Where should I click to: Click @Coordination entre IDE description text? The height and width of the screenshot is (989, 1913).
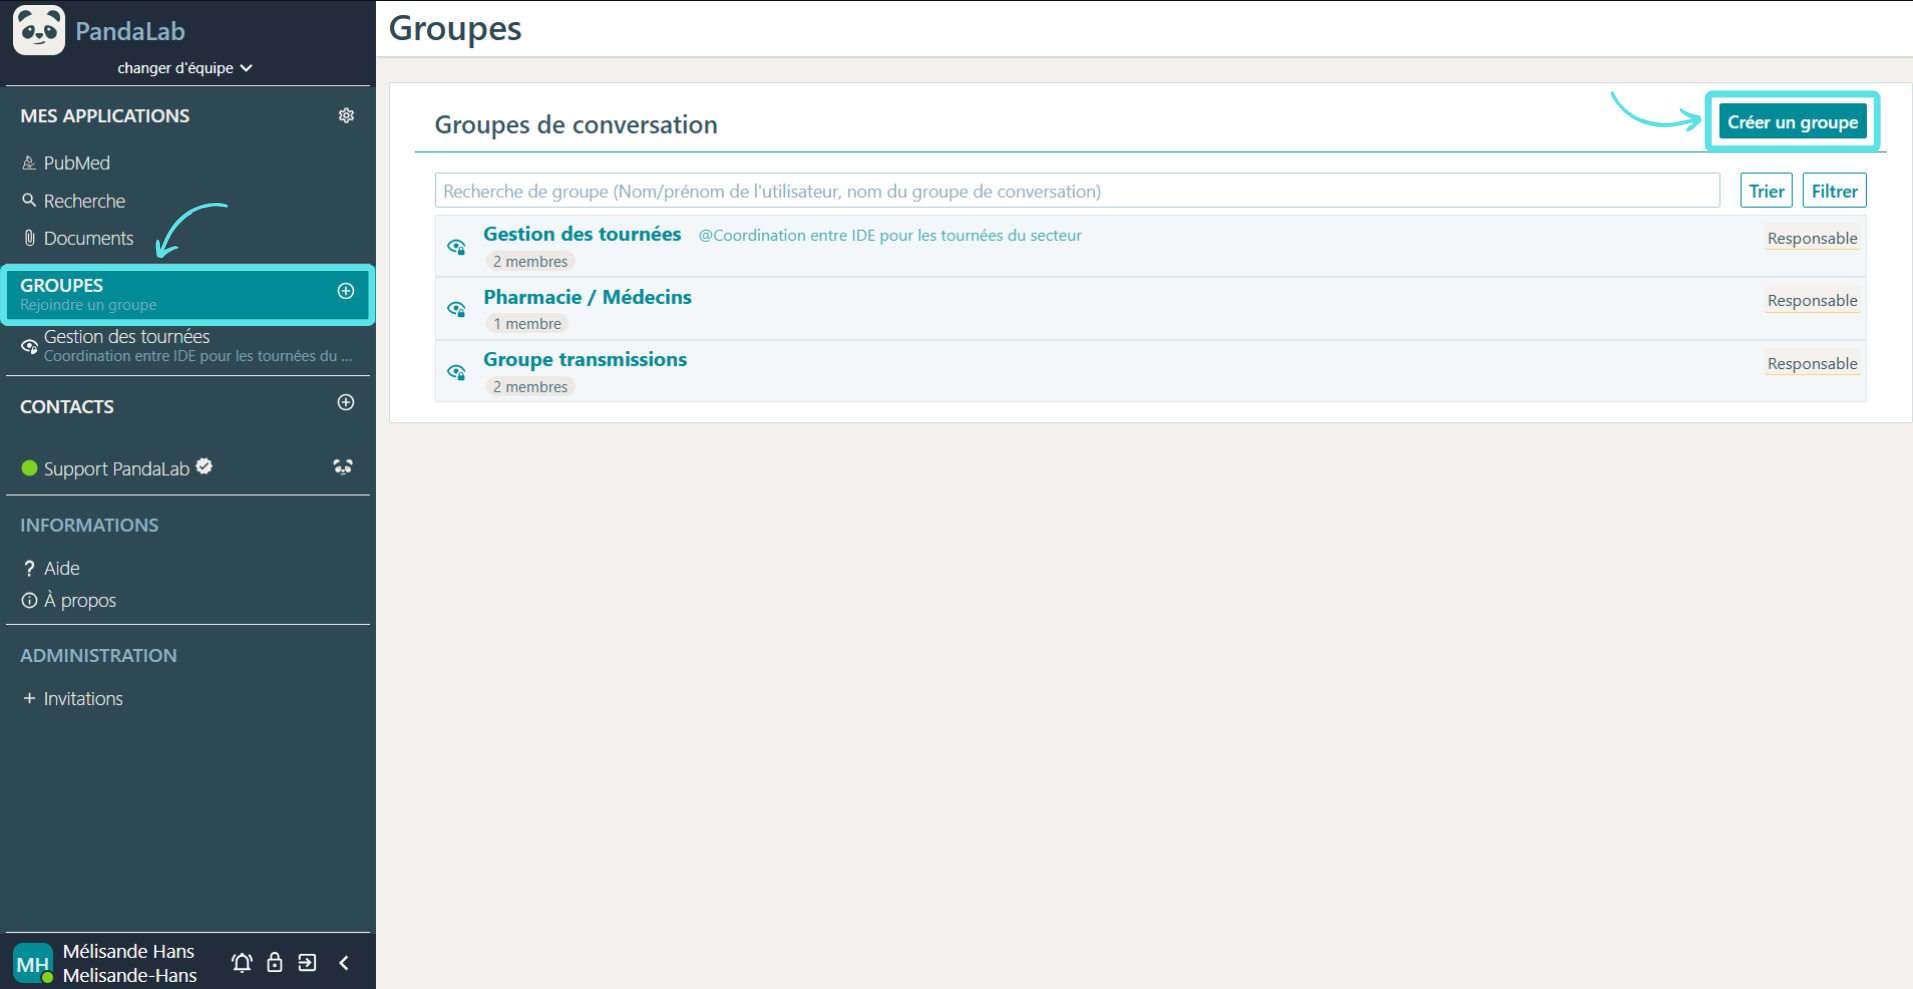click(890, 235)
